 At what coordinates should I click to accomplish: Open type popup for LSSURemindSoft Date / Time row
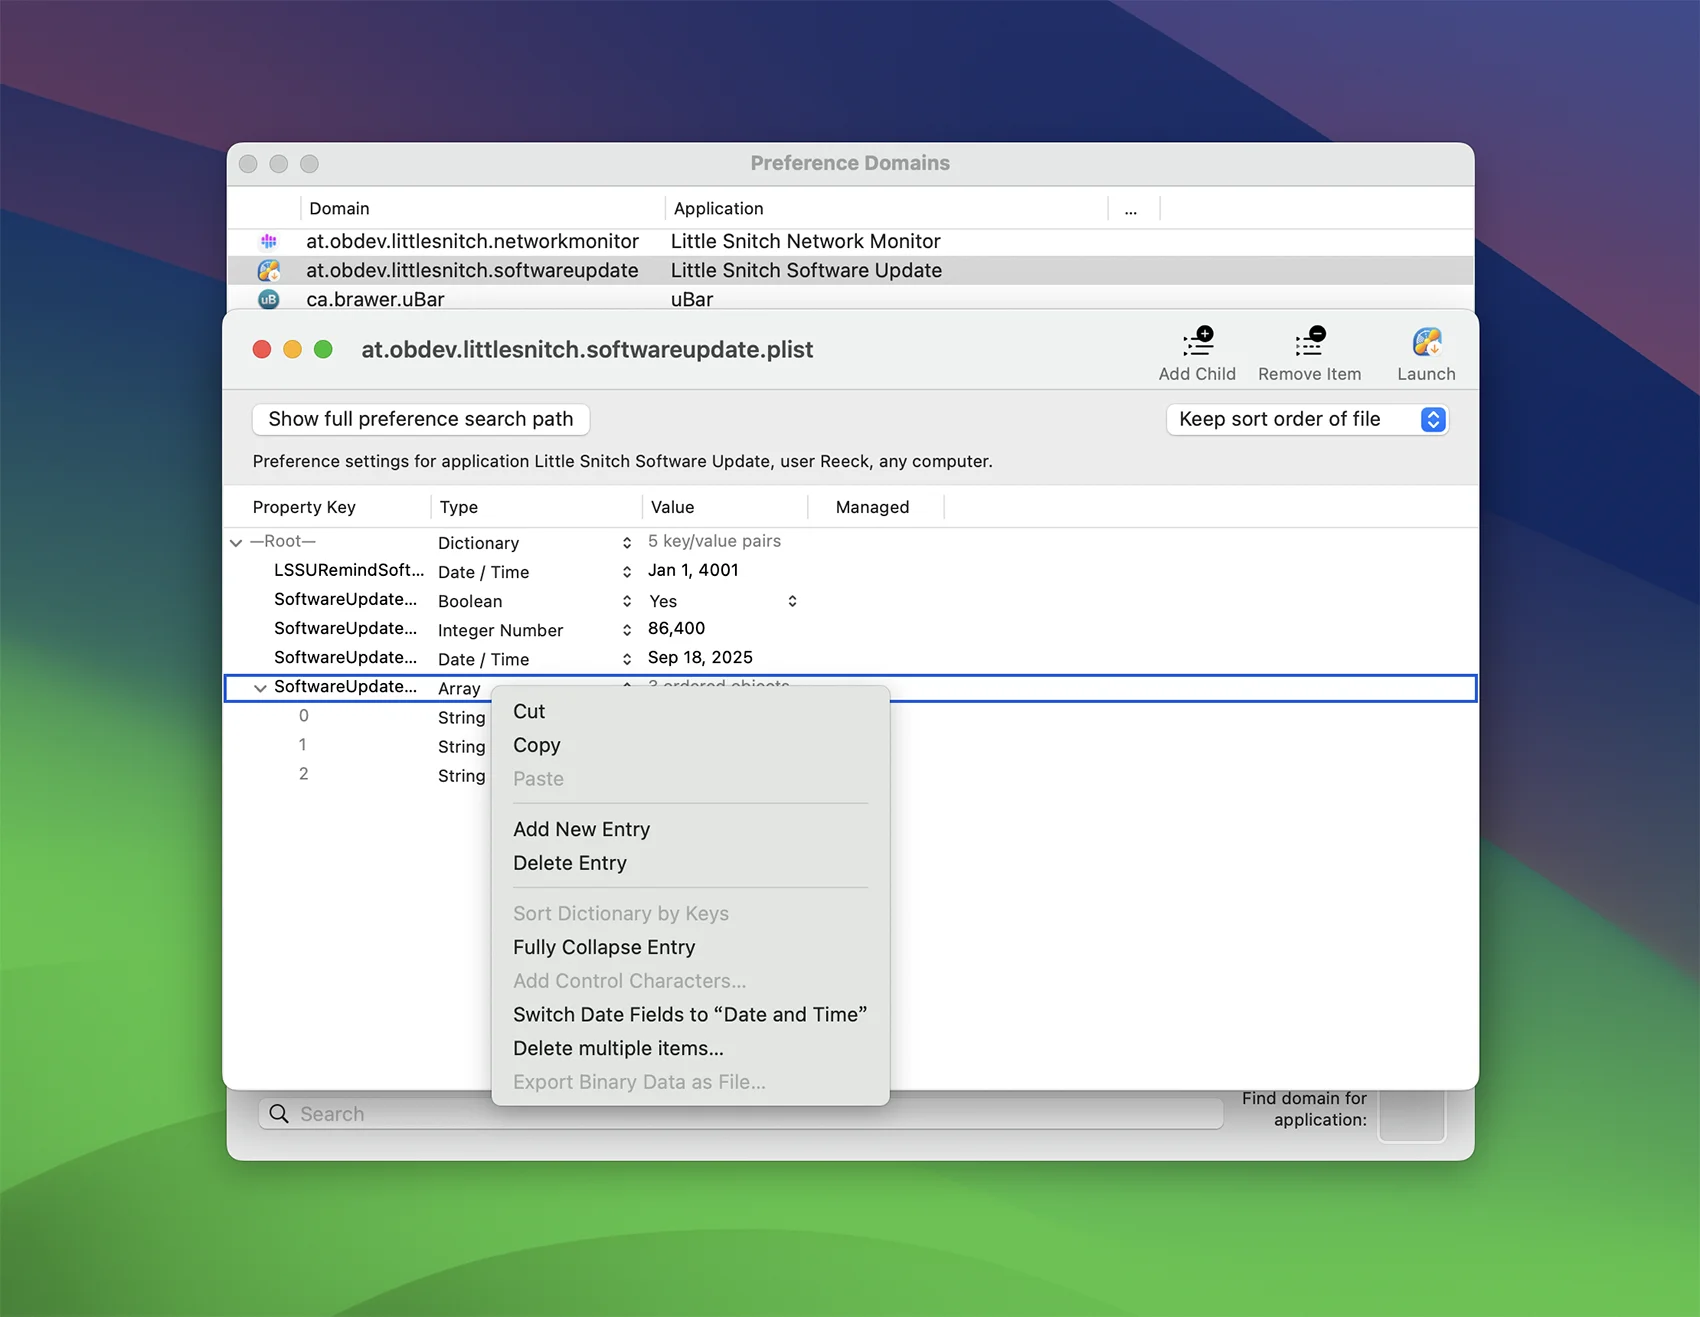tap(627, 572)
